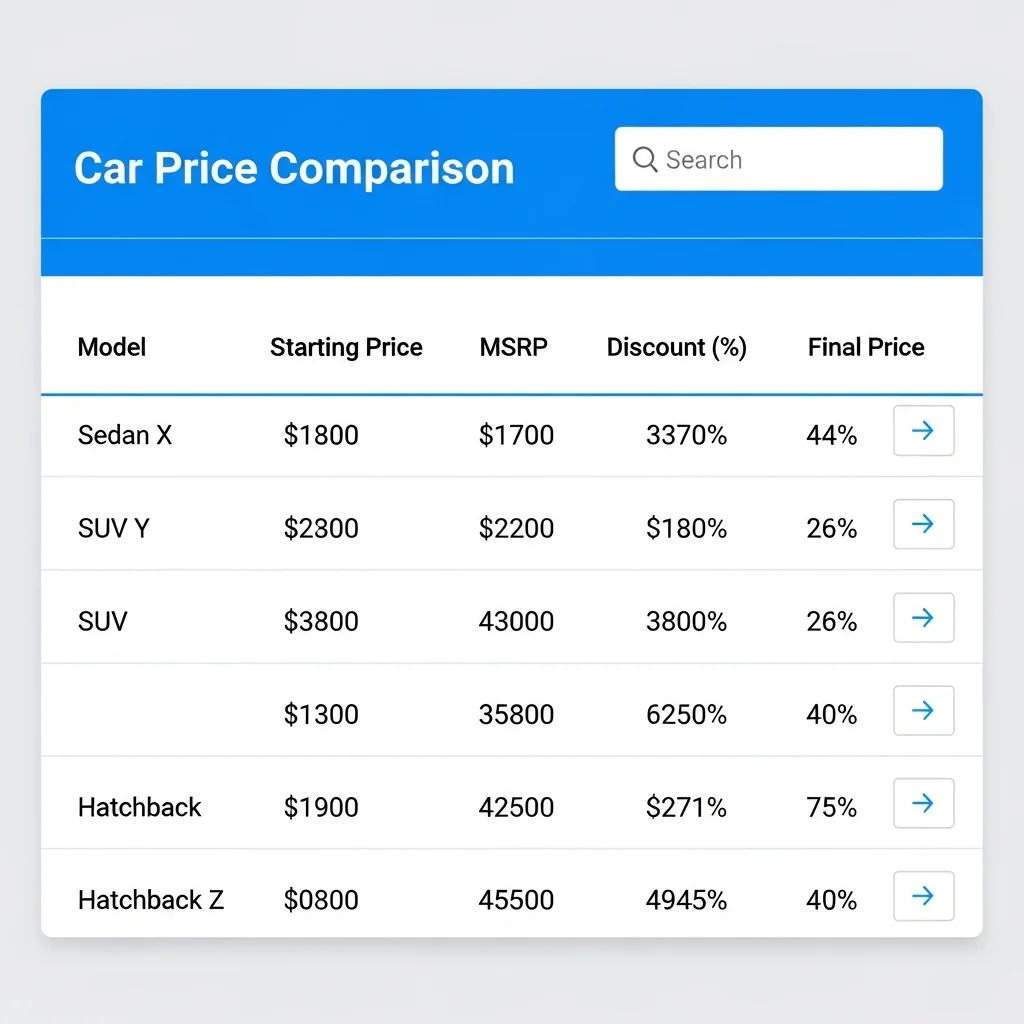Open the Sedan X row arrow
This screenshot has width=1024, height=1024.
923,431
